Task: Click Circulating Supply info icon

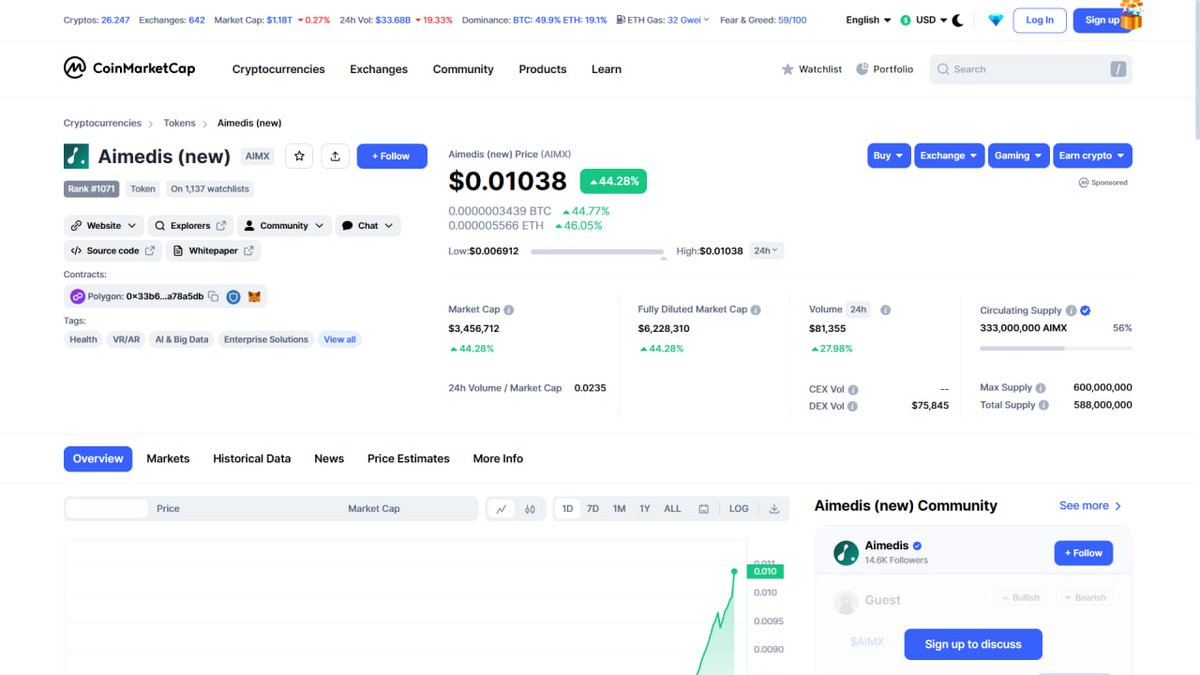Action: [x=1071, y=311]
